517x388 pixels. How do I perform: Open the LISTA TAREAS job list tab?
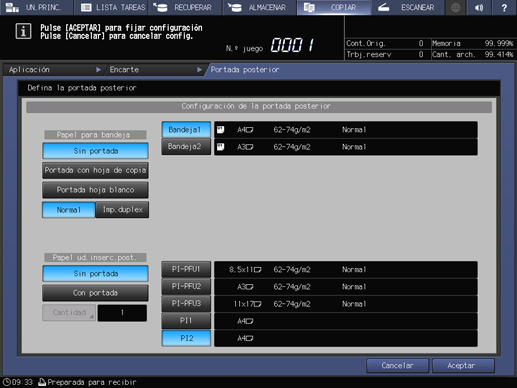pyautogui.click(x=112, y=7)
